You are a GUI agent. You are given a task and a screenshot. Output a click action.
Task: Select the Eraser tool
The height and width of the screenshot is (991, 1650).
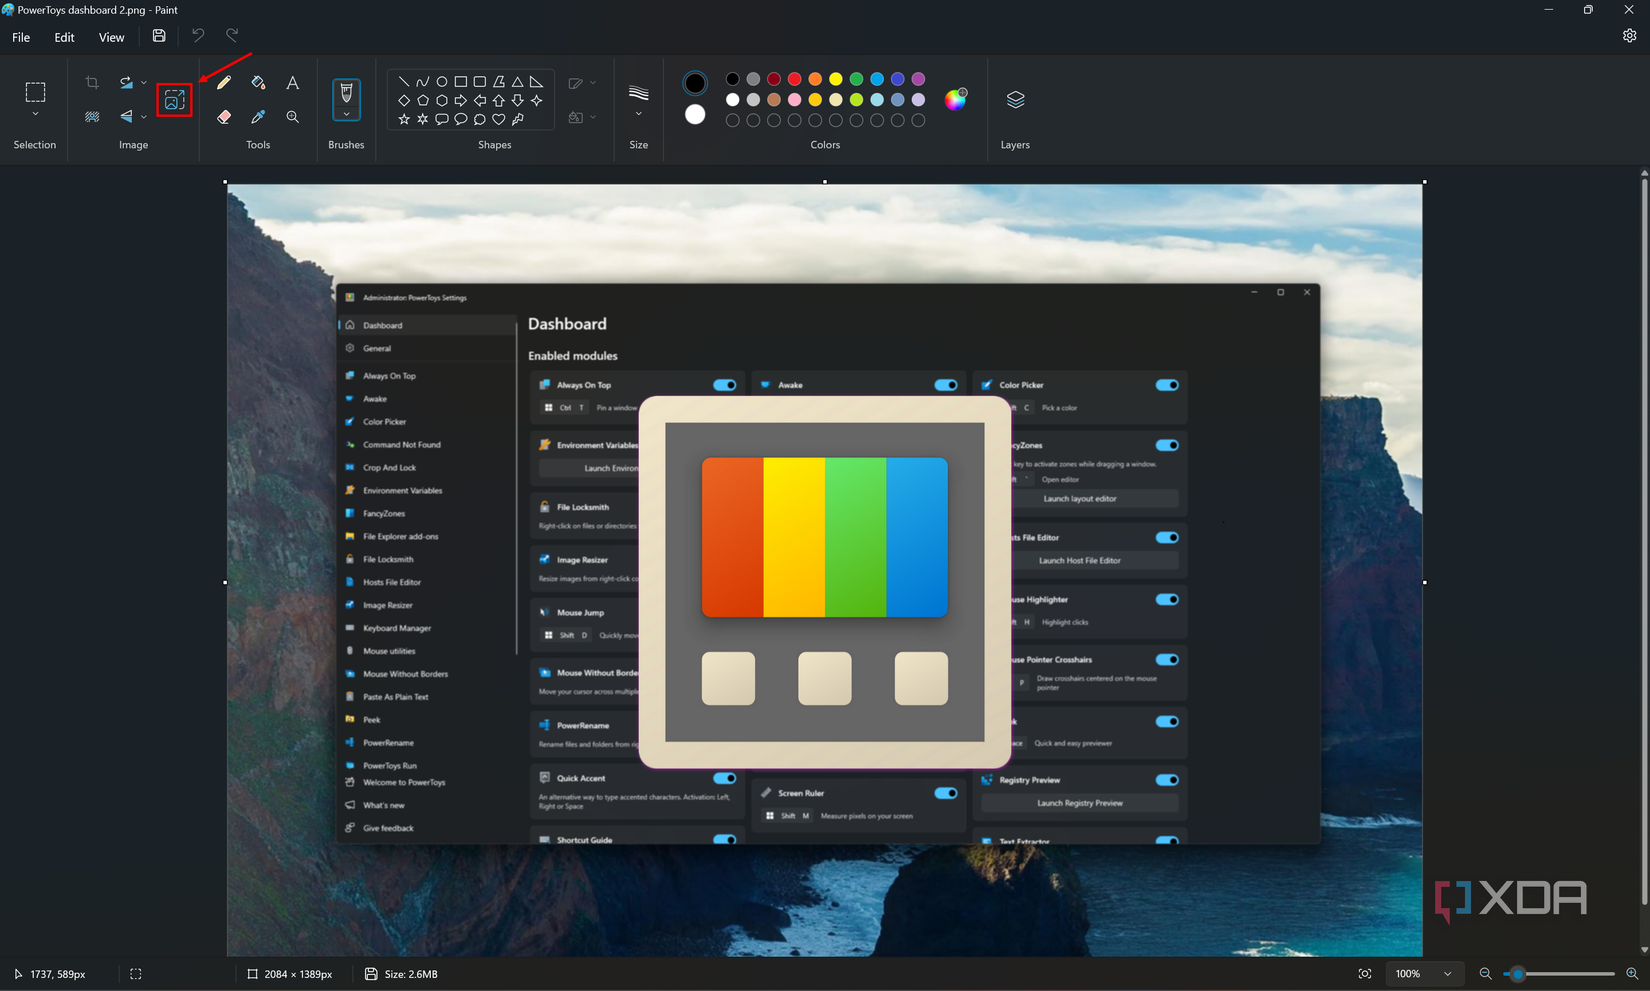click(224, 117)
